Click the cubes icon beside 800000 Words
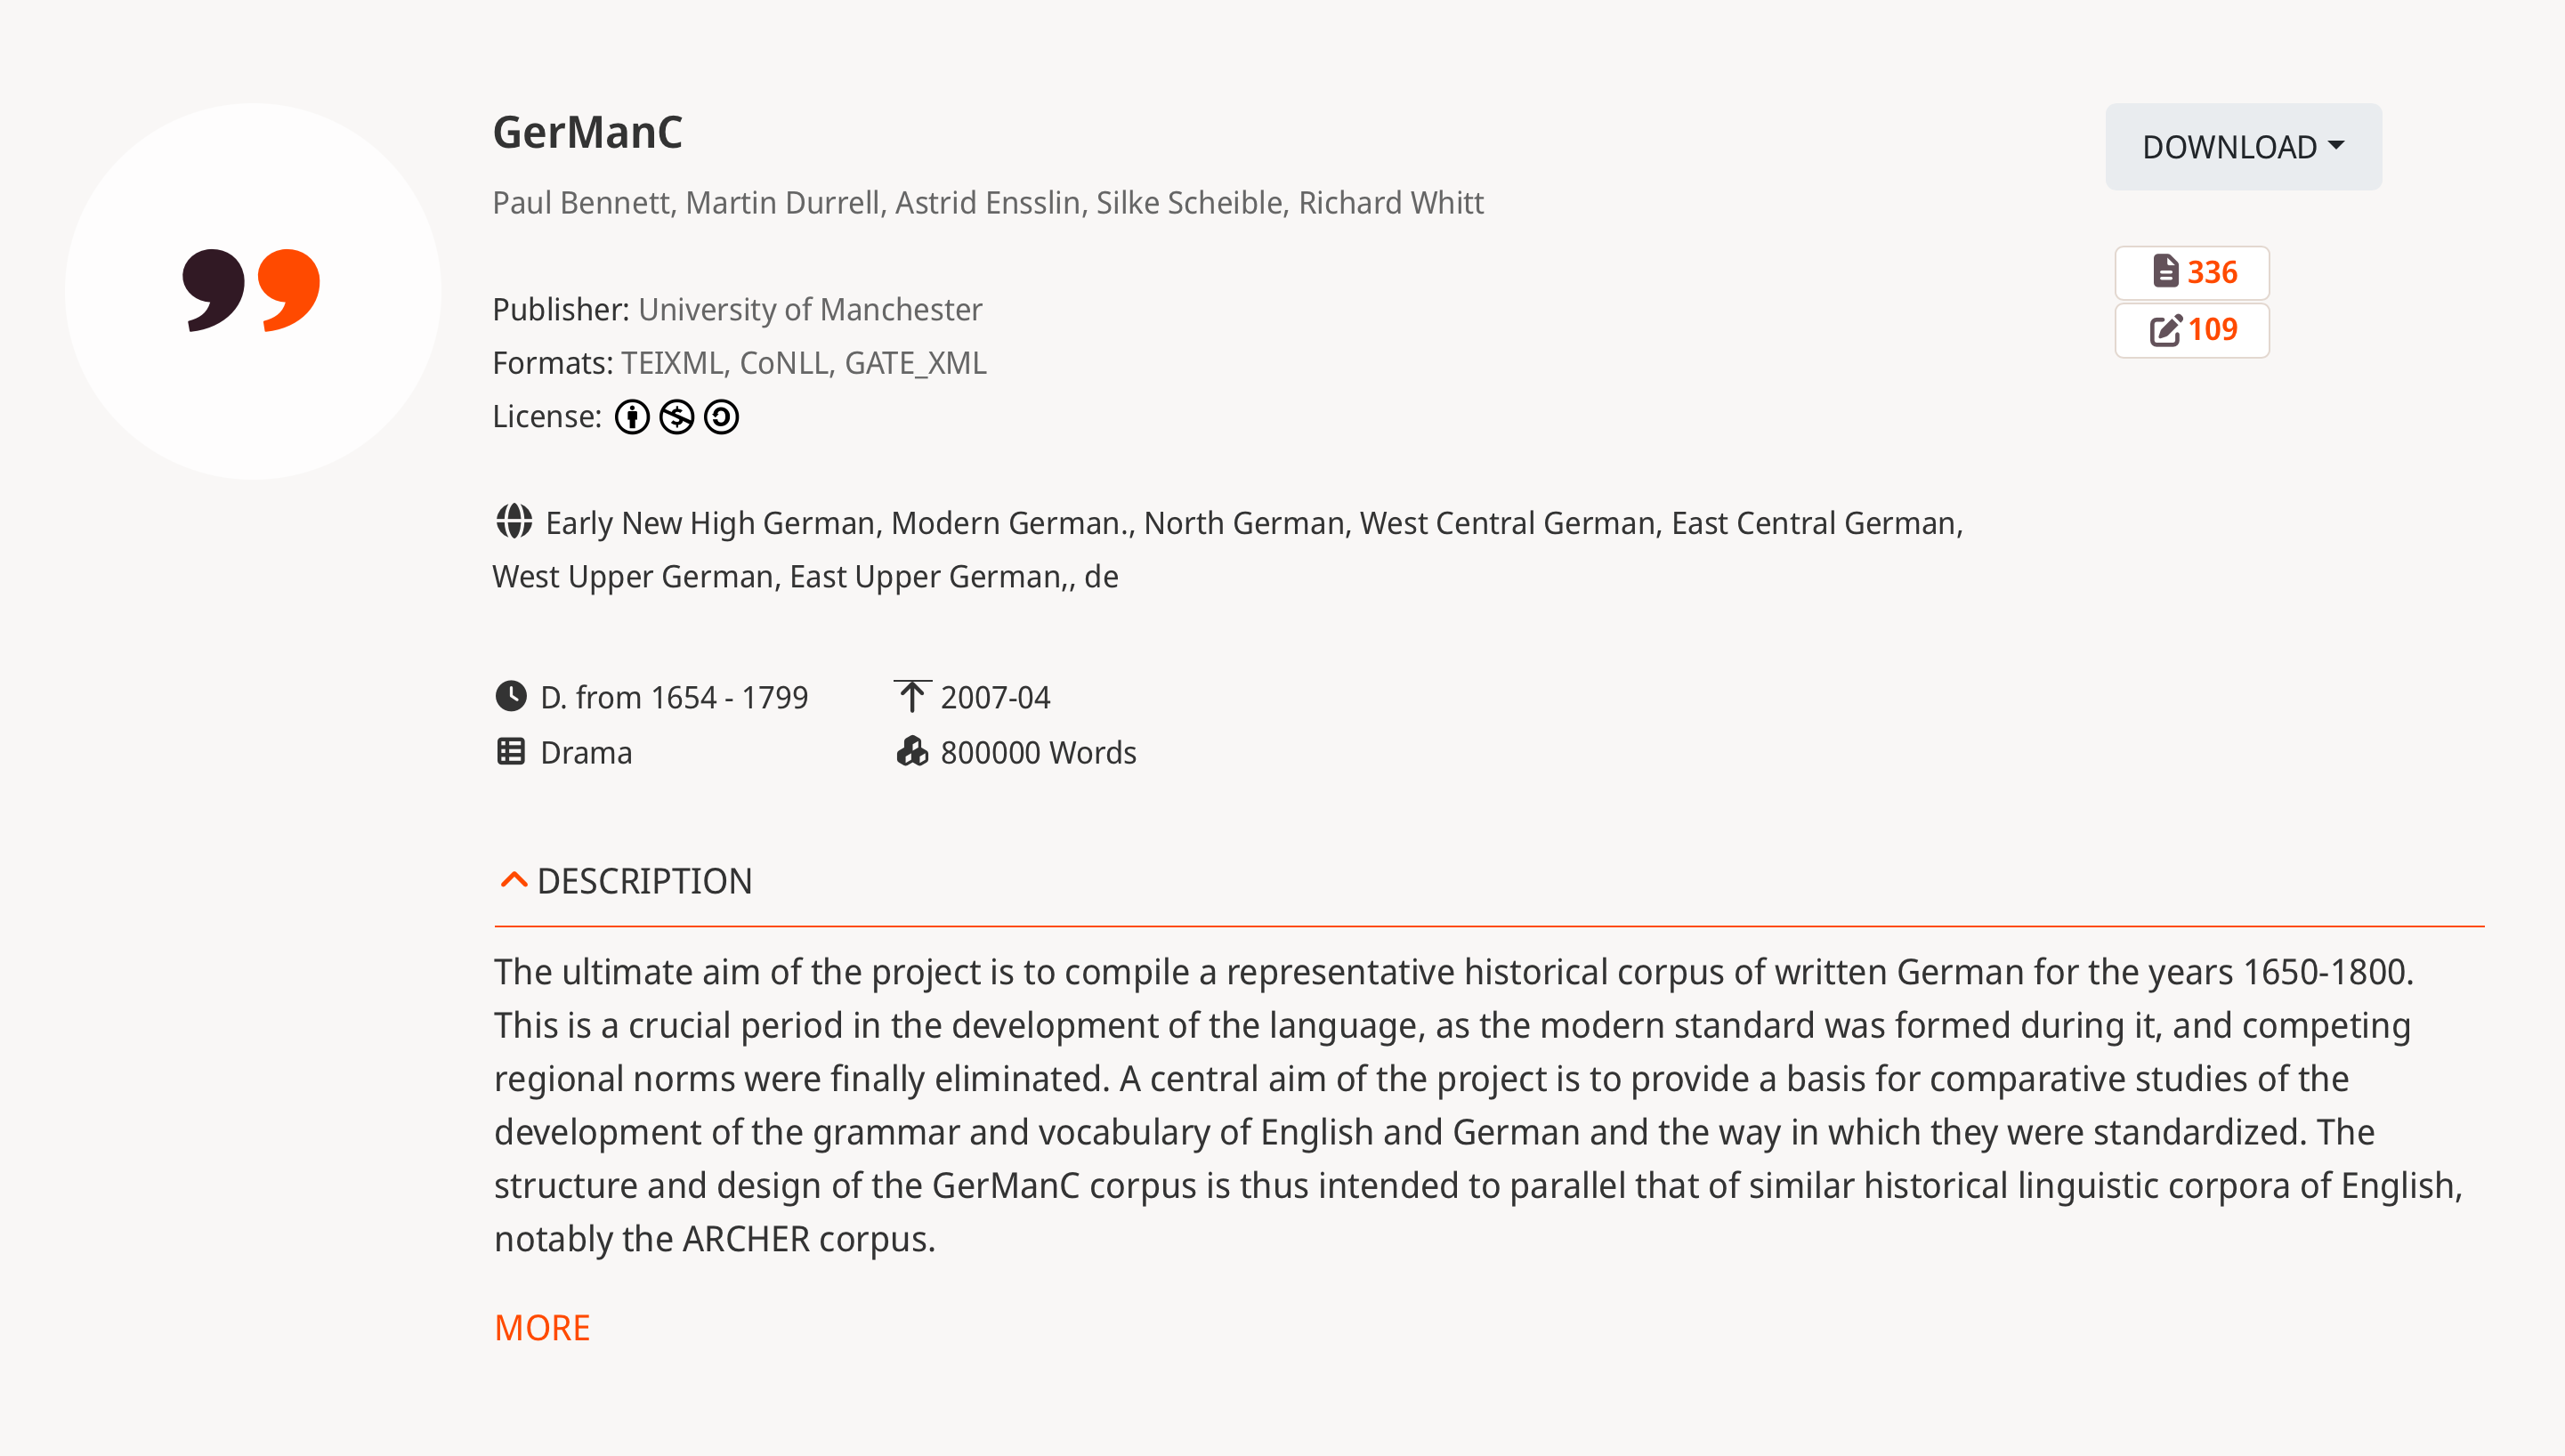This screenshot has height=1456, width=2565. [912, 751]
